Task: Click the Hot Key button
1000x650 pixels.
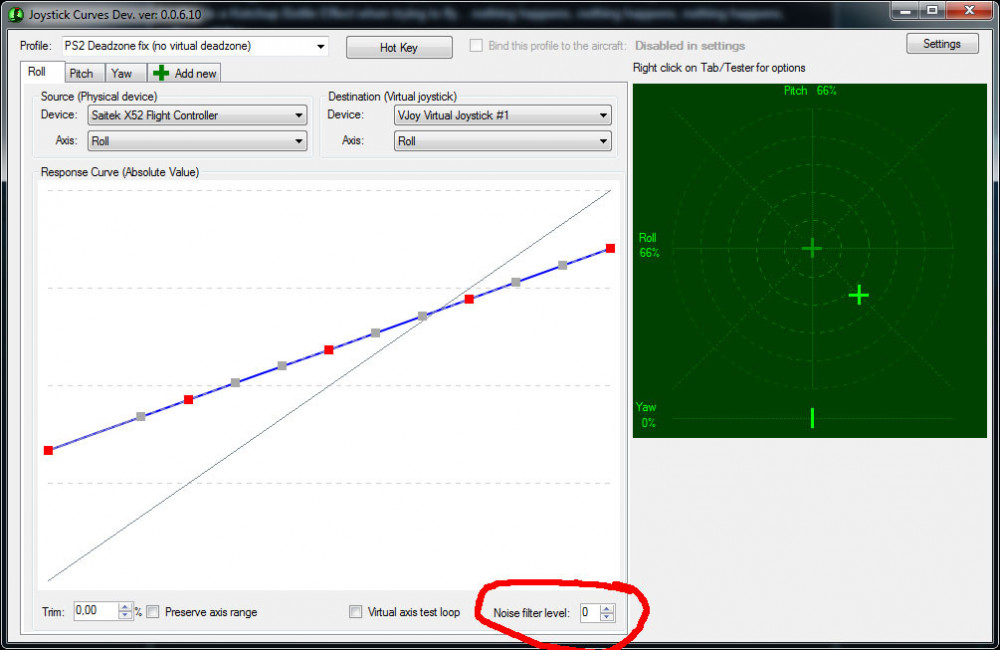Action: [399, 47]
